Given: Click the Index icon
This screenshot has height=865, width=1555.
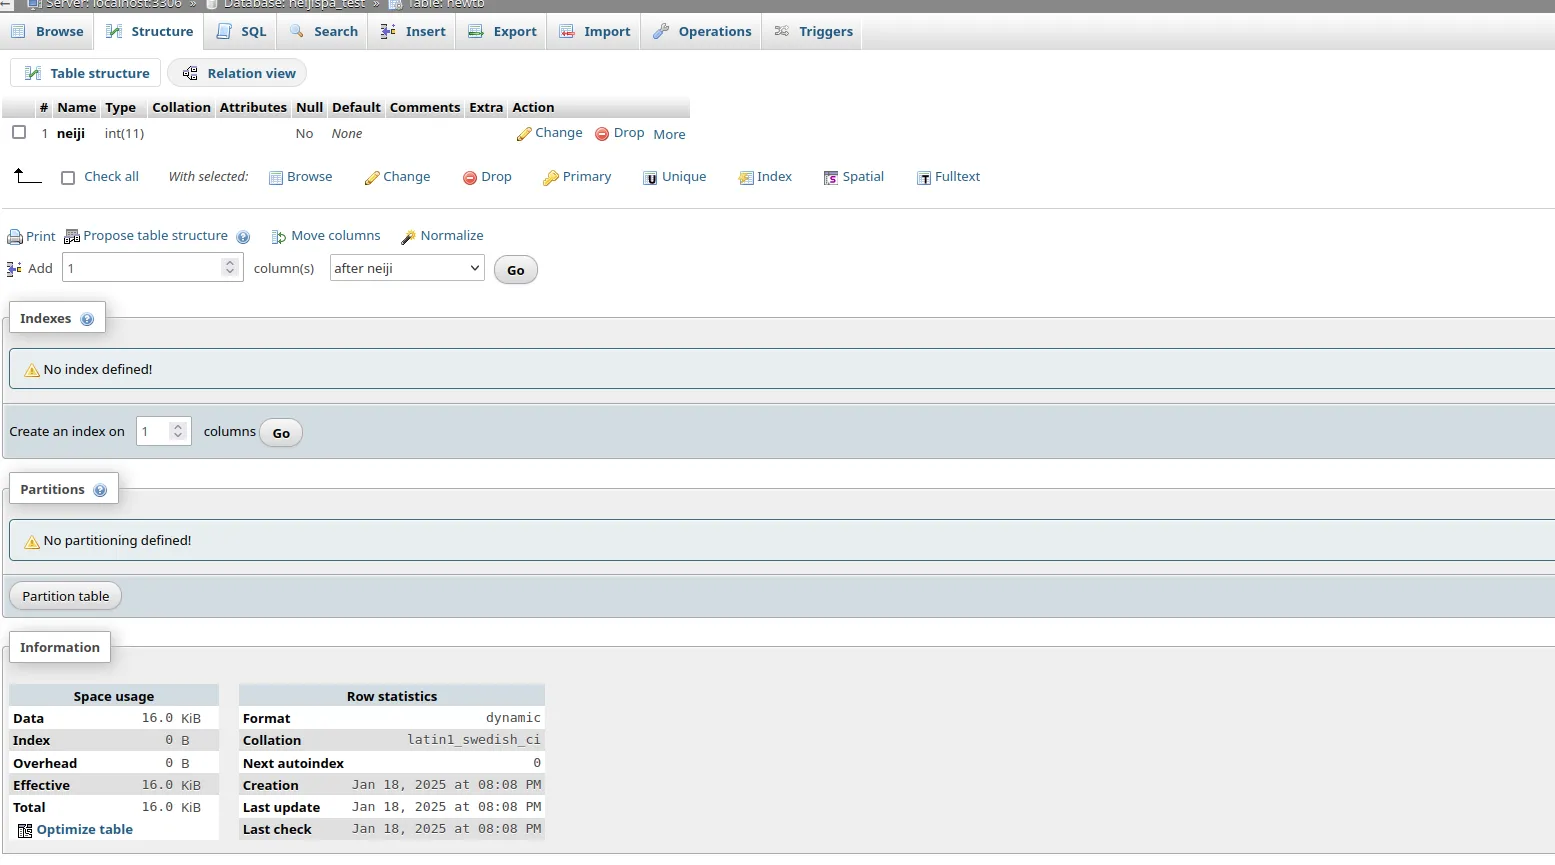Looking at the screenshot, I should point(746,178).
